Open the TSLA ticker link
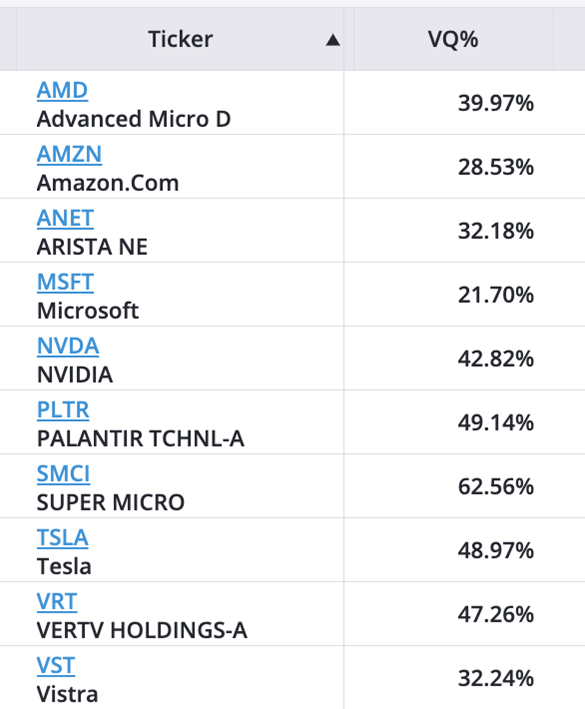Screen dimensions: 585x709 click(x=62, y=538)
